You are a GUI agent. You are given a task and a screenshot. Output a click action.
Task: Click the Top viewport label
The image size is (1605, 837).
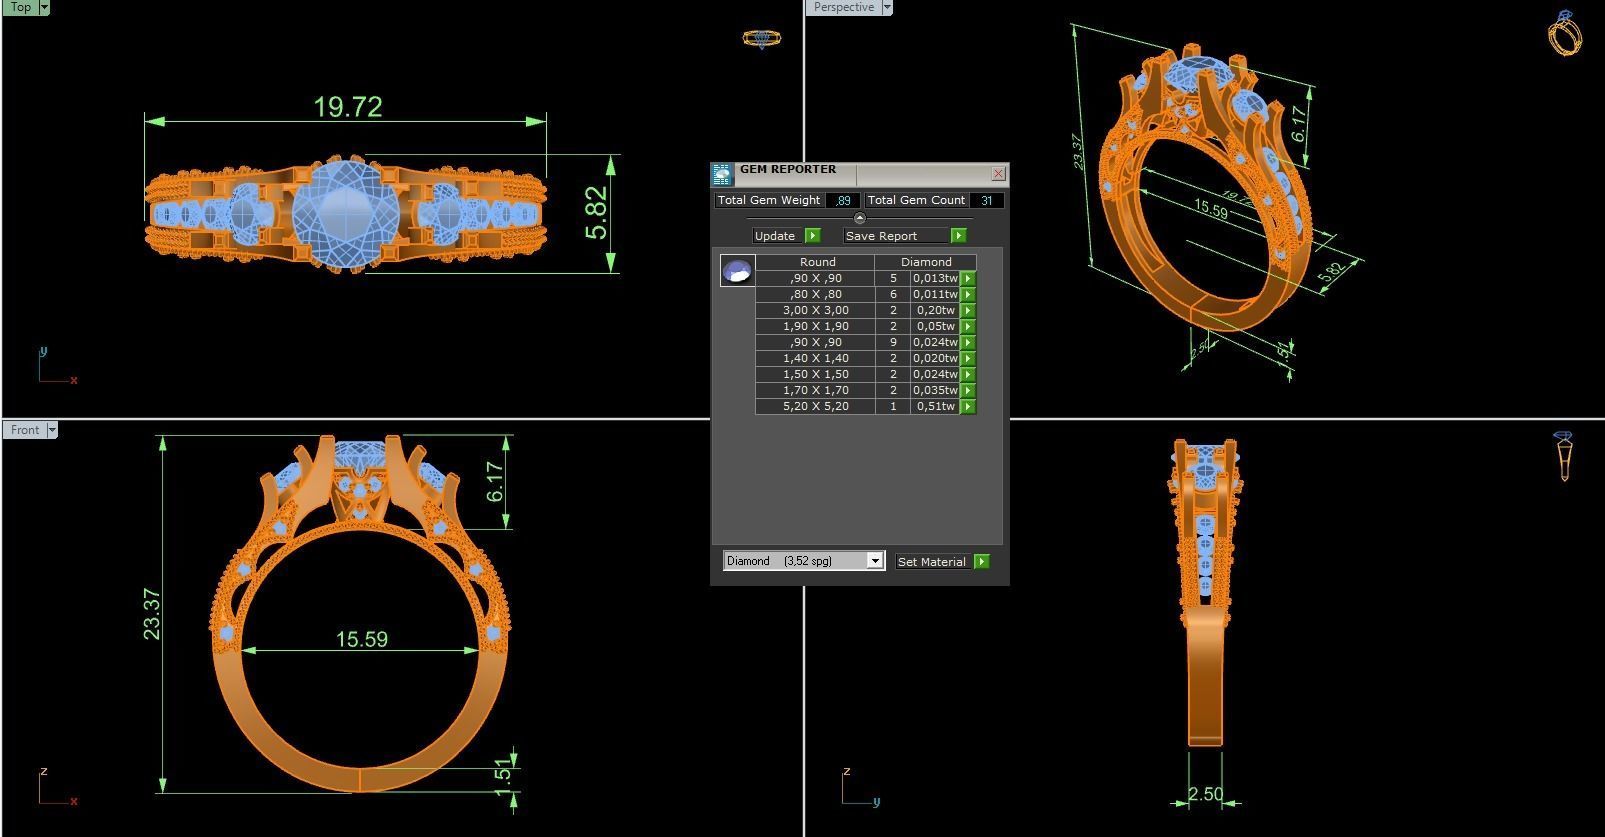[x=20, y=7]
